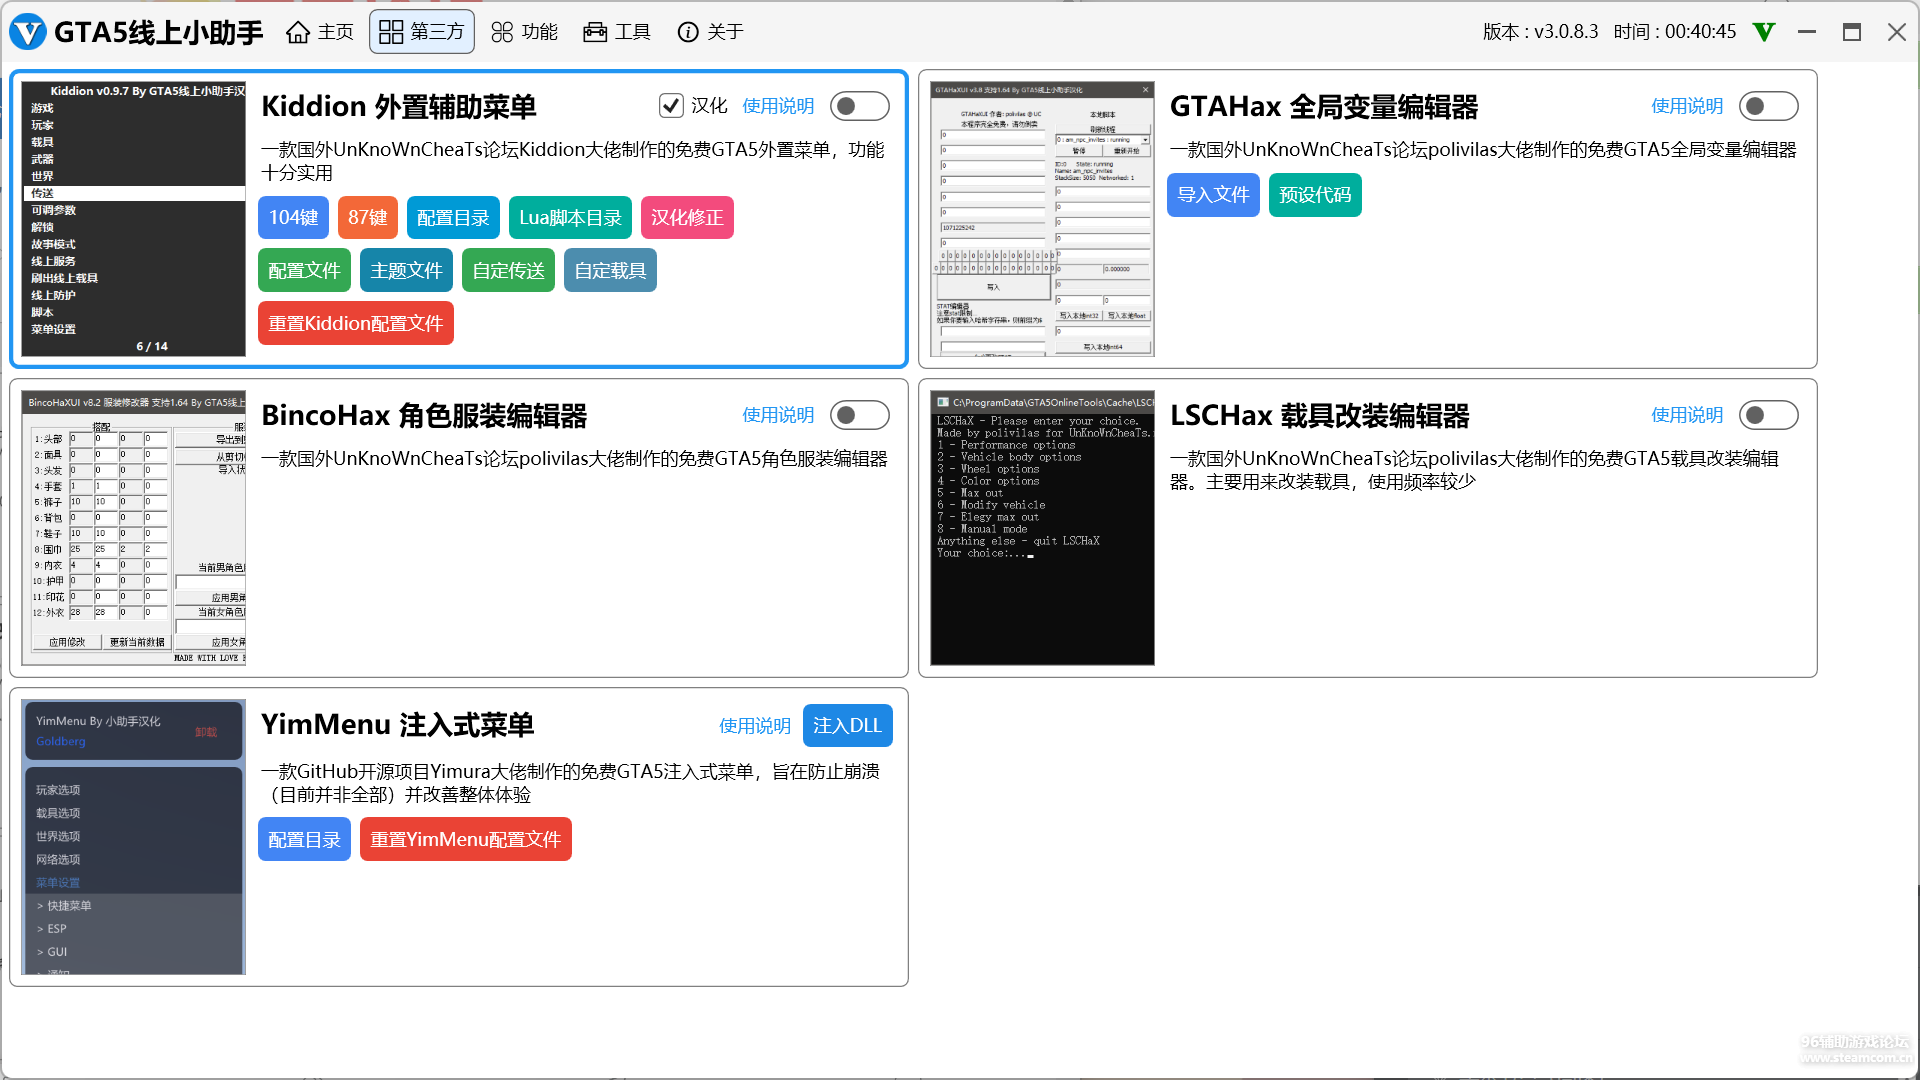Open GTAHax 使用说明 link
Viewport: 1920px width, 1080px height.
1686,106
